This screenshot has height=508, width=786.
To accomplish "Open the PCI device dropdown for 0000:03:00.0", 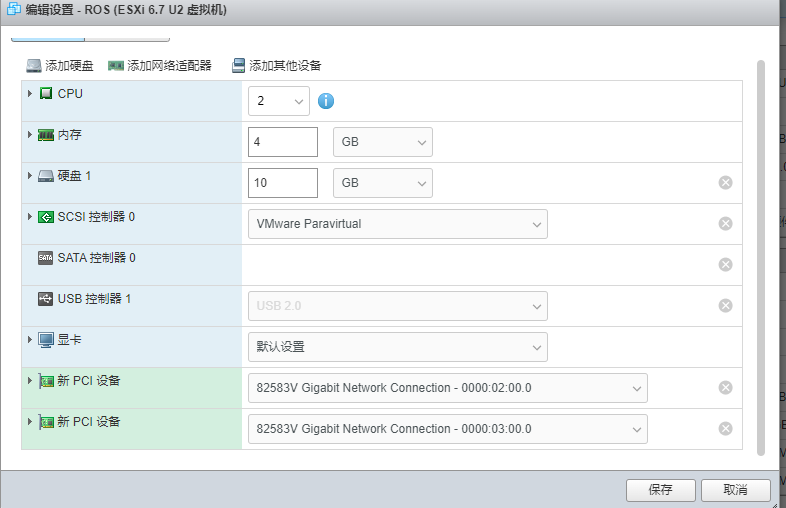I will point(448,429).
